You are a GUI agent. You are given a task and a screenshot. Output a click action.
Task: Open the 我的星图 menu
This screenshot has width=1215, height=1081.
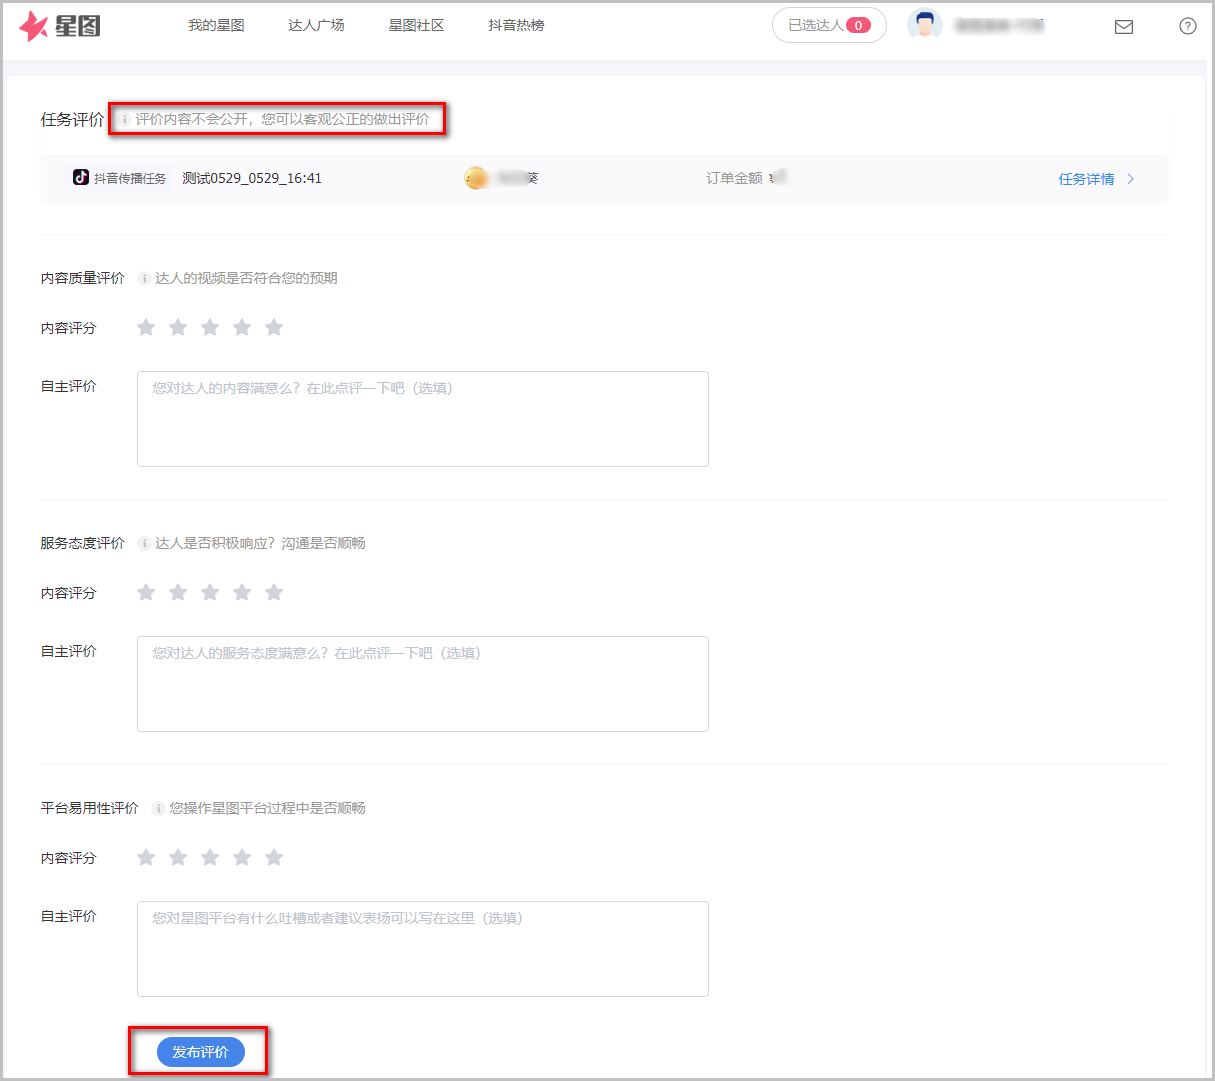coord(216,26)
